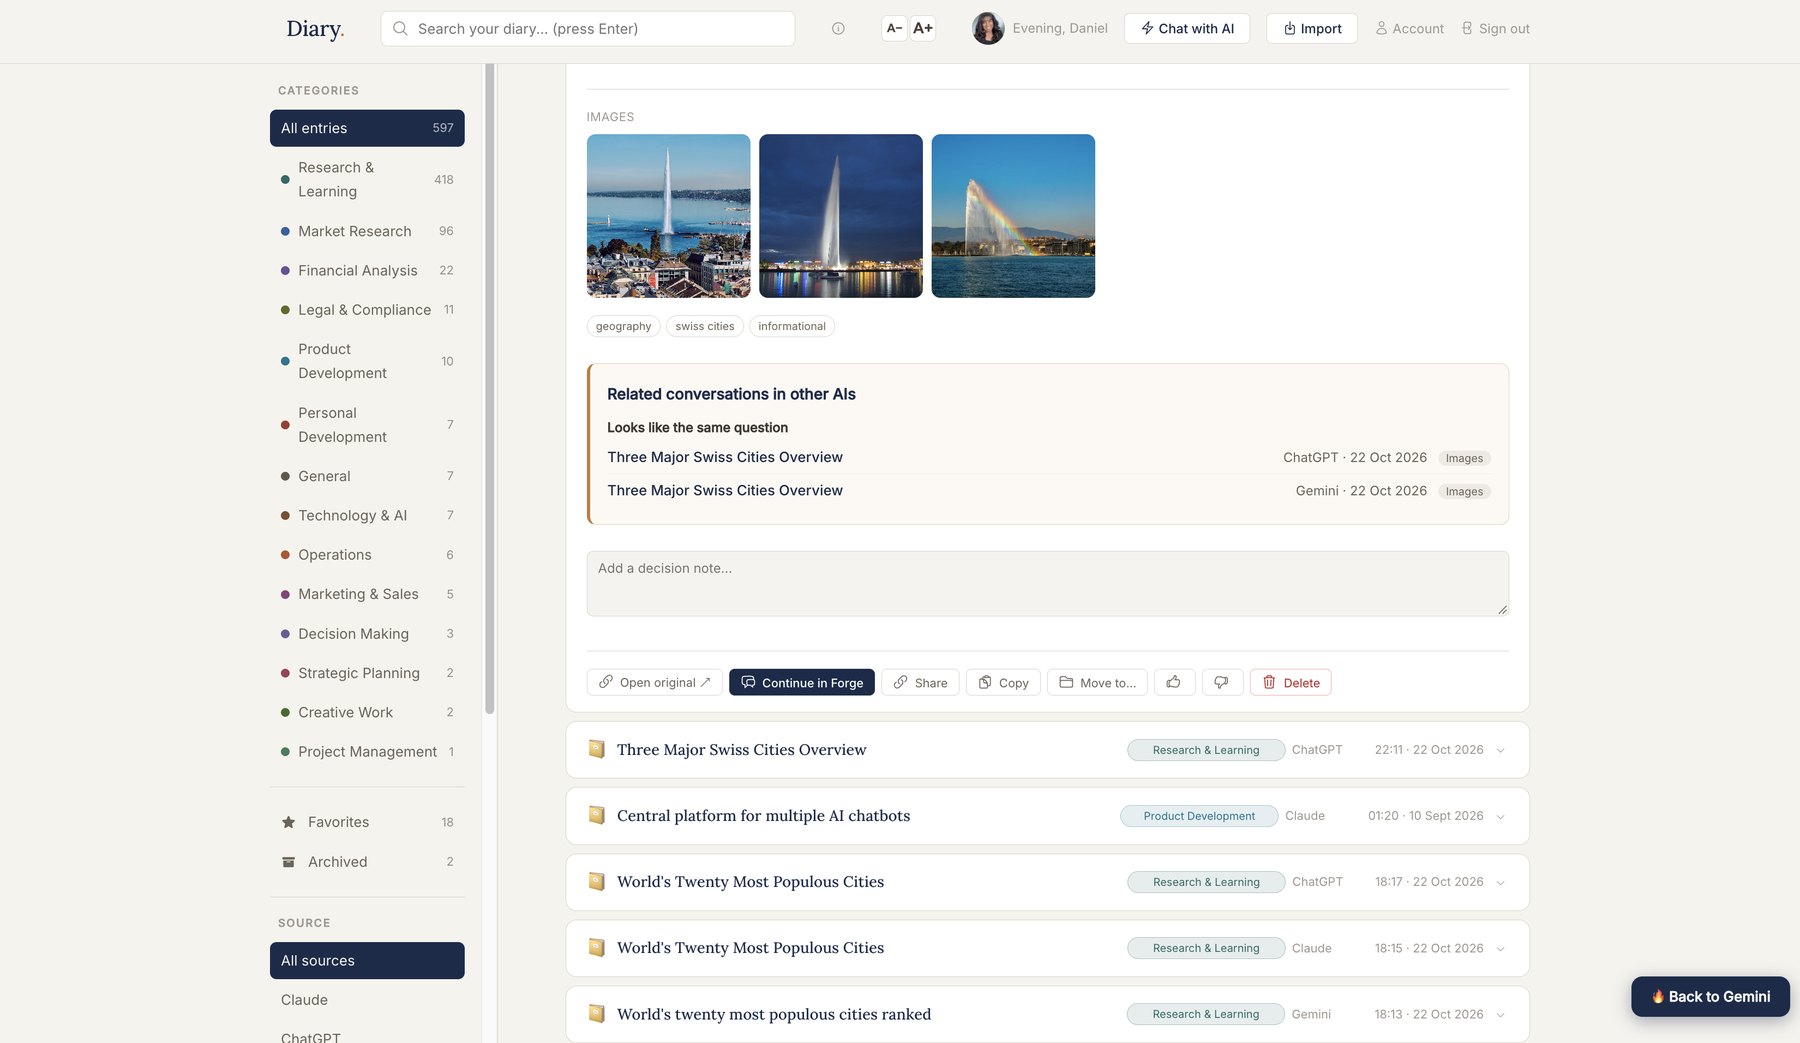The width and height of the screenshot is (1800, 1043).
Task: Increase font size with A+ button
Action: 923,28
